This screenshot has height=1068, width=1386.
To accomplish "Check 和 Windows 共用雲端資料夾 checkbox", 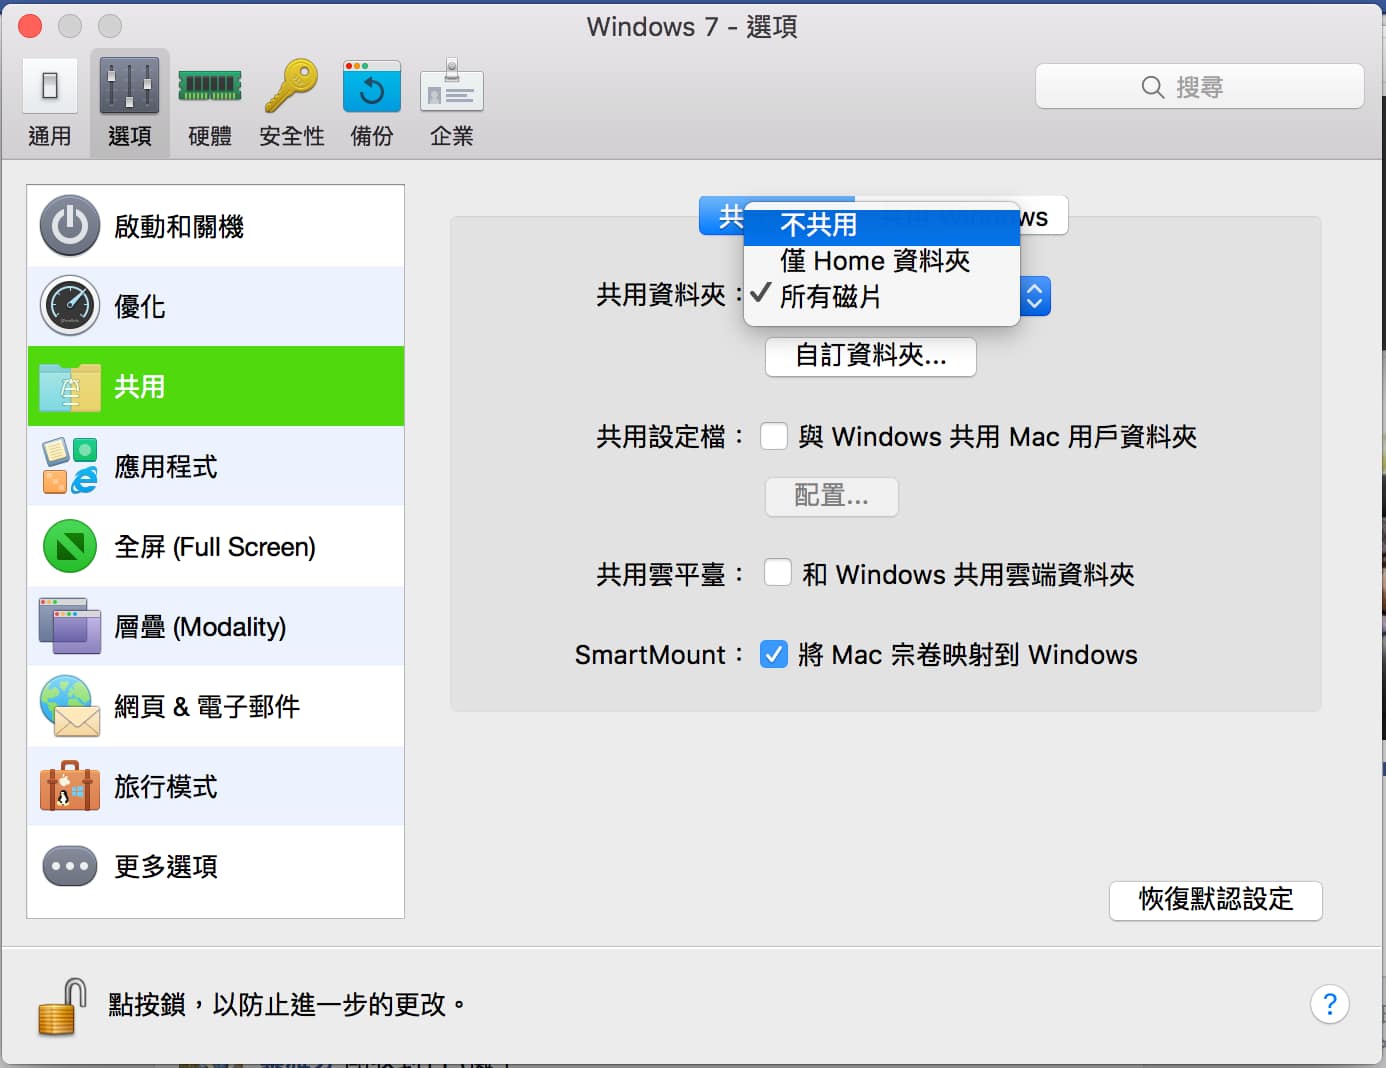I will pyautogui.click(x=777, y=573).
